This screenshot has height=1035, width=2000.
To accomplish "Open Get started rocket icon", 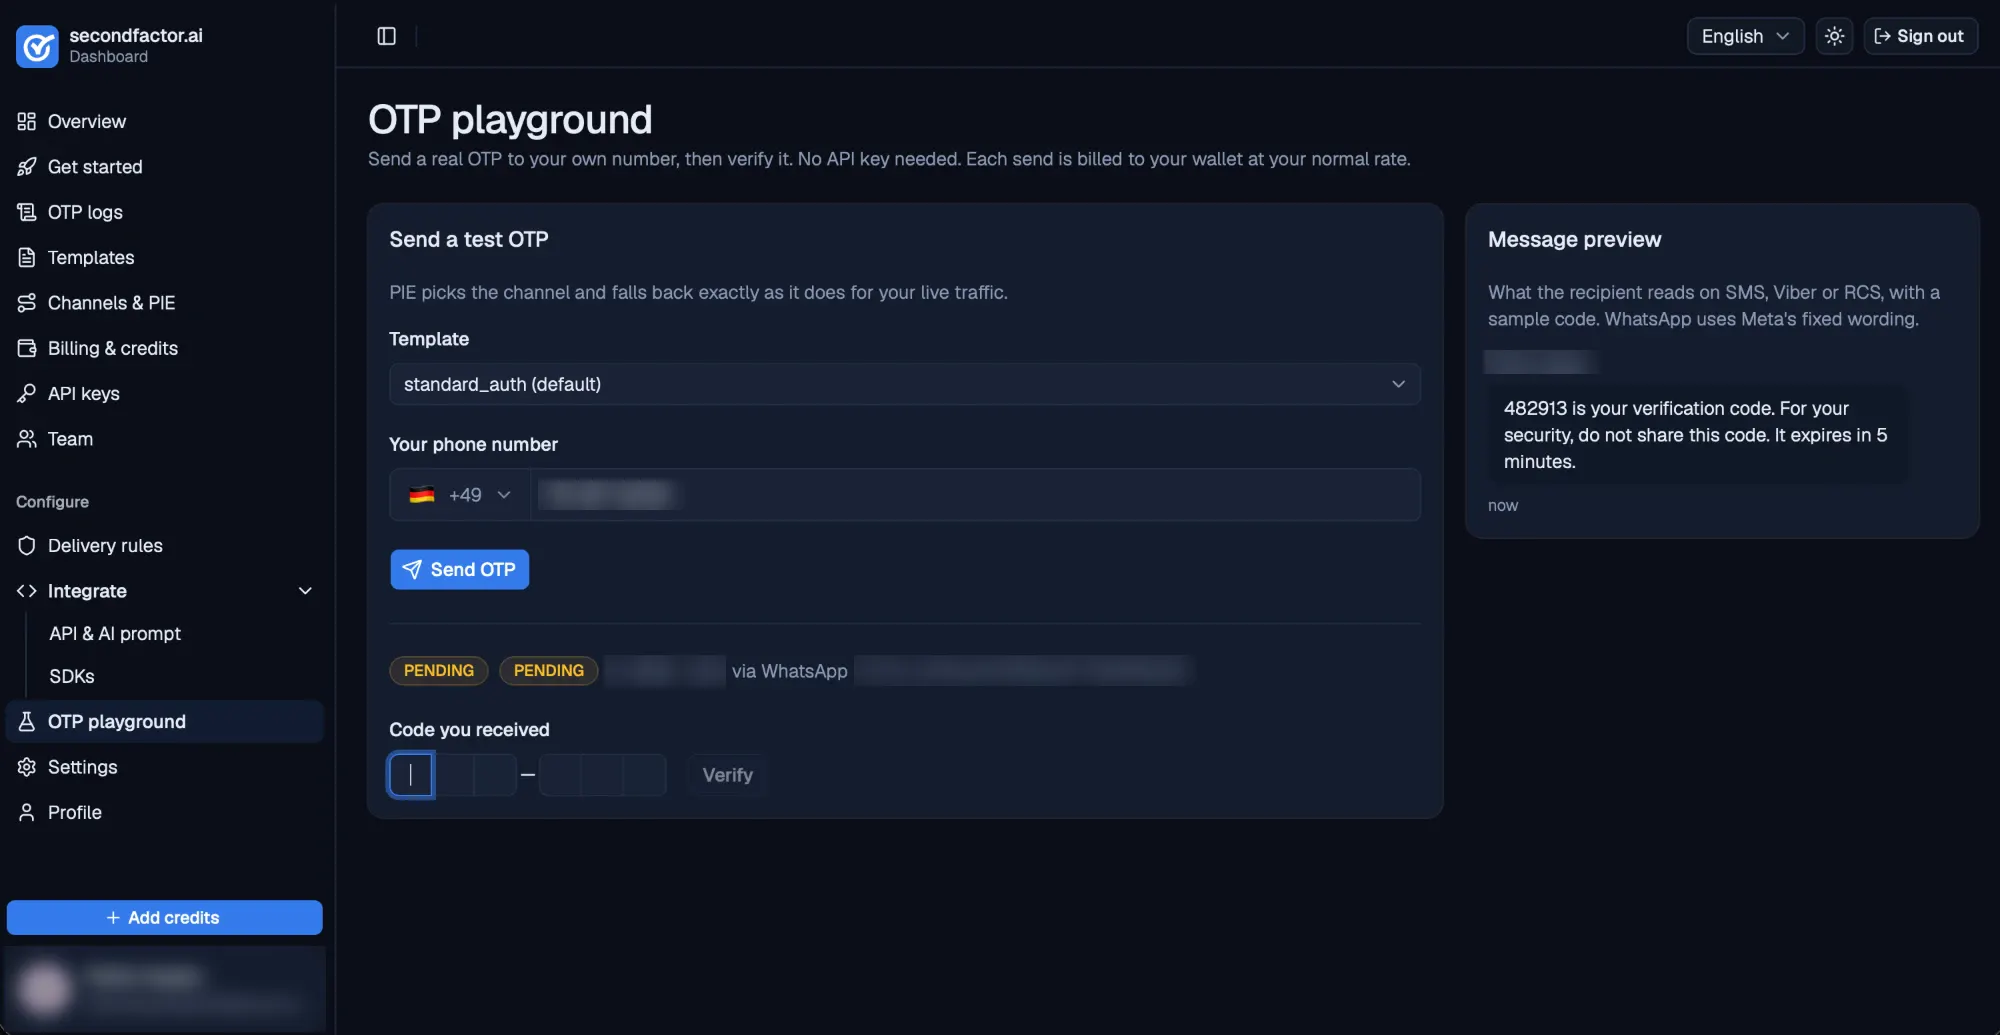I will (x=27, y=167).
